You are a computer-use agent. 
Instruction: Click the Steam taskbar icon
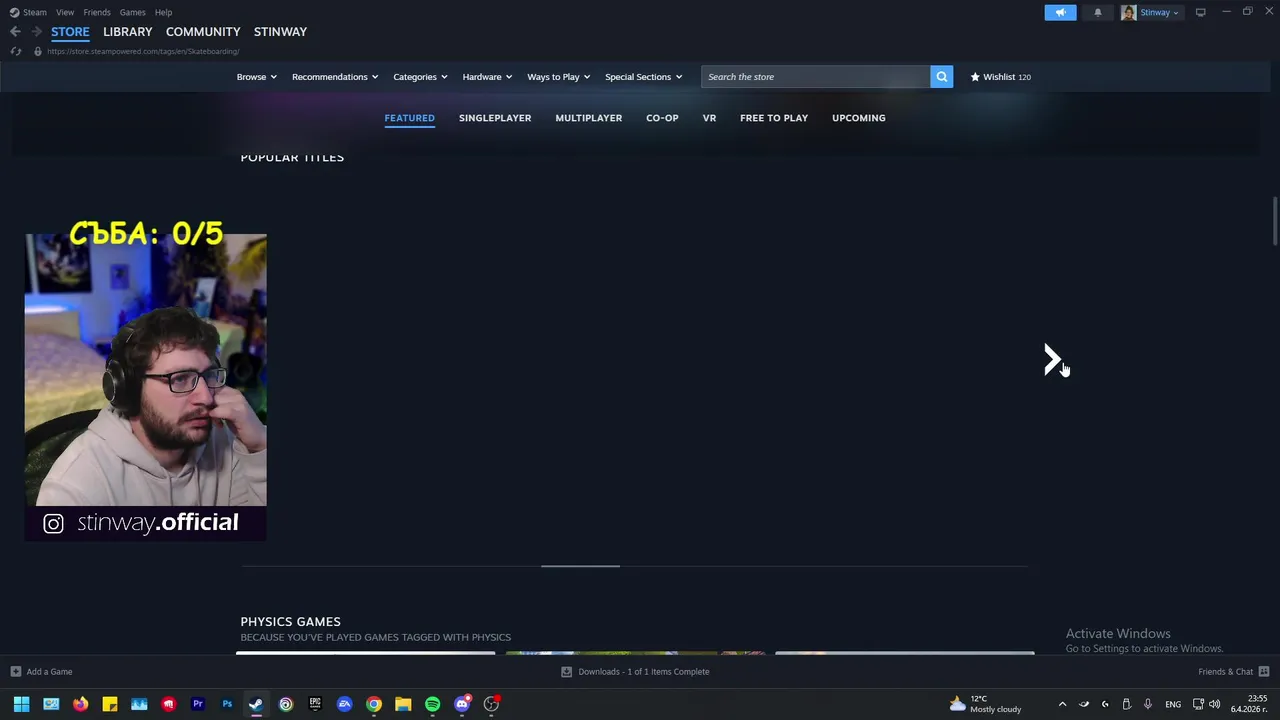256,704
